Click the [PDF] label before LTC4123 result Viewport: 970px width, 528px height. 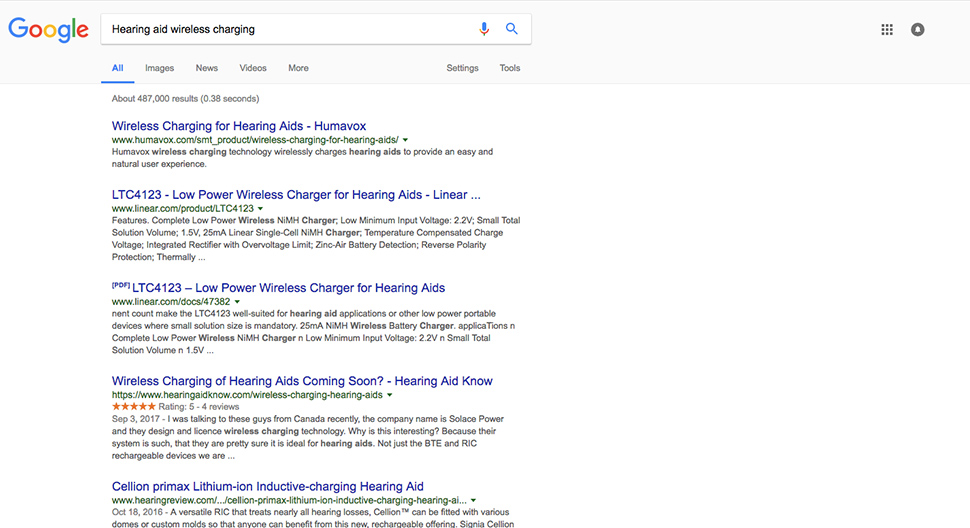(121, 285)
